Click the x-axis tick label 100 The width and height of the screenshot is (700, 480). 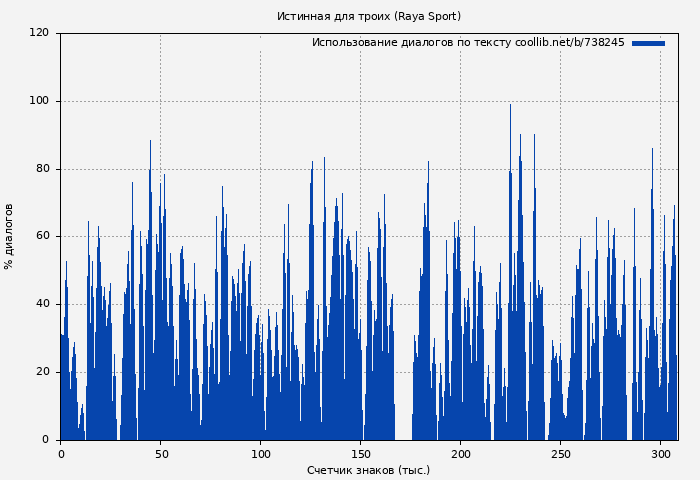[260, 454]
